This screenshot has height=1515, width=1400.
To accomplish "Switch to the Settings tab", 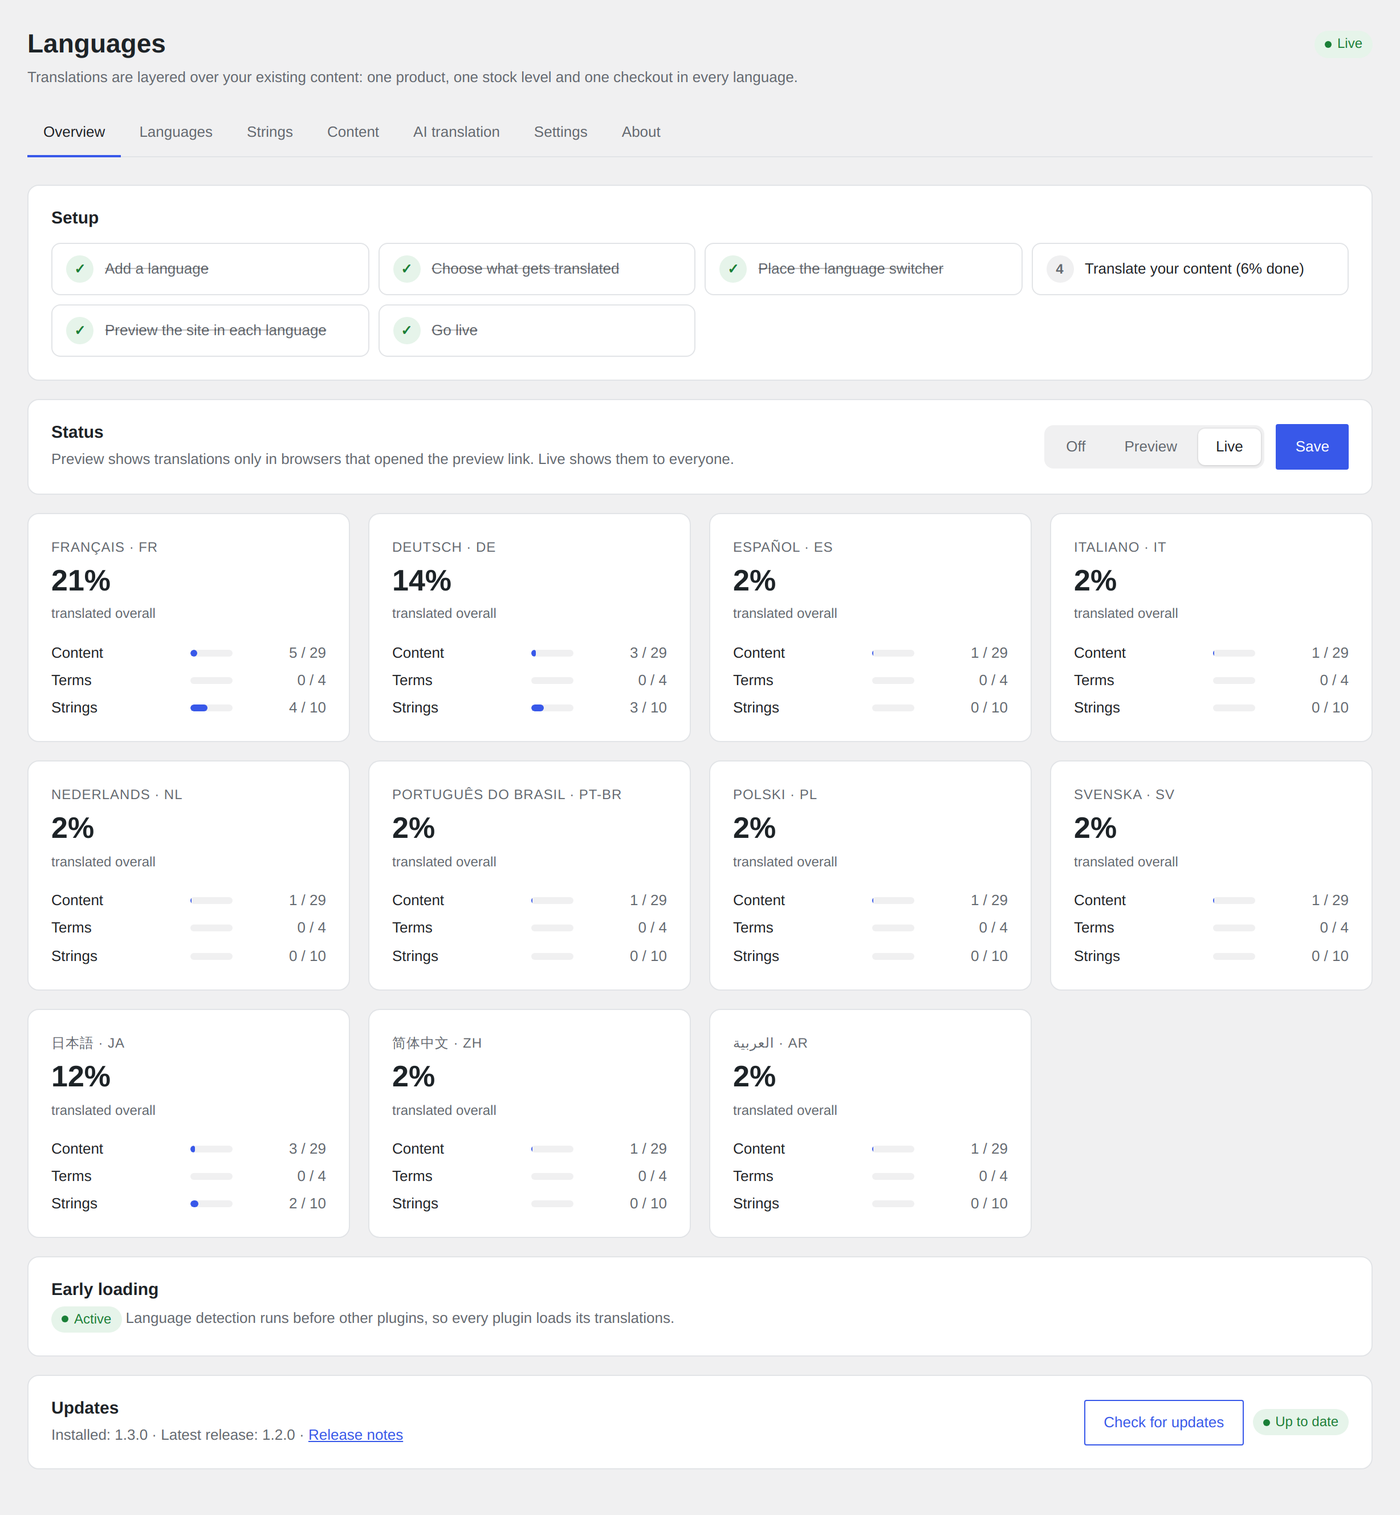I will point(560,132).
